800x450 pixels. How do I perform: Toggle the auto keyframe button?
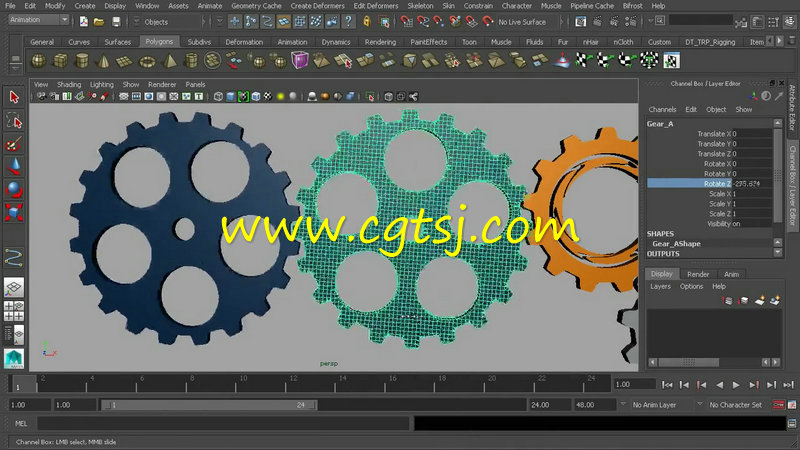point(779,405)
